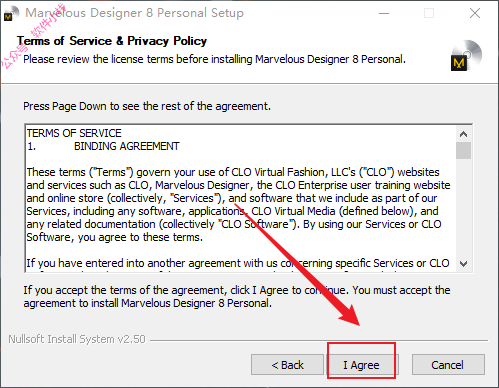This screenshot has height=388, width=499.
Task: Cancel the installation
Action: 448,365
